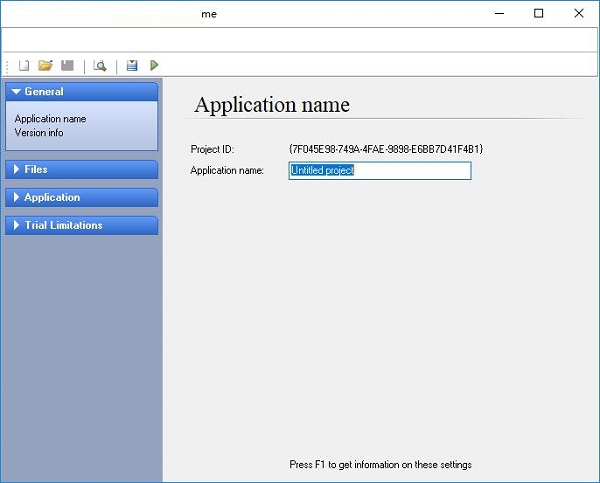The image size is (600, 483).
Task: Click the toolbar drag grip handle
Action: tap(8, 65)
